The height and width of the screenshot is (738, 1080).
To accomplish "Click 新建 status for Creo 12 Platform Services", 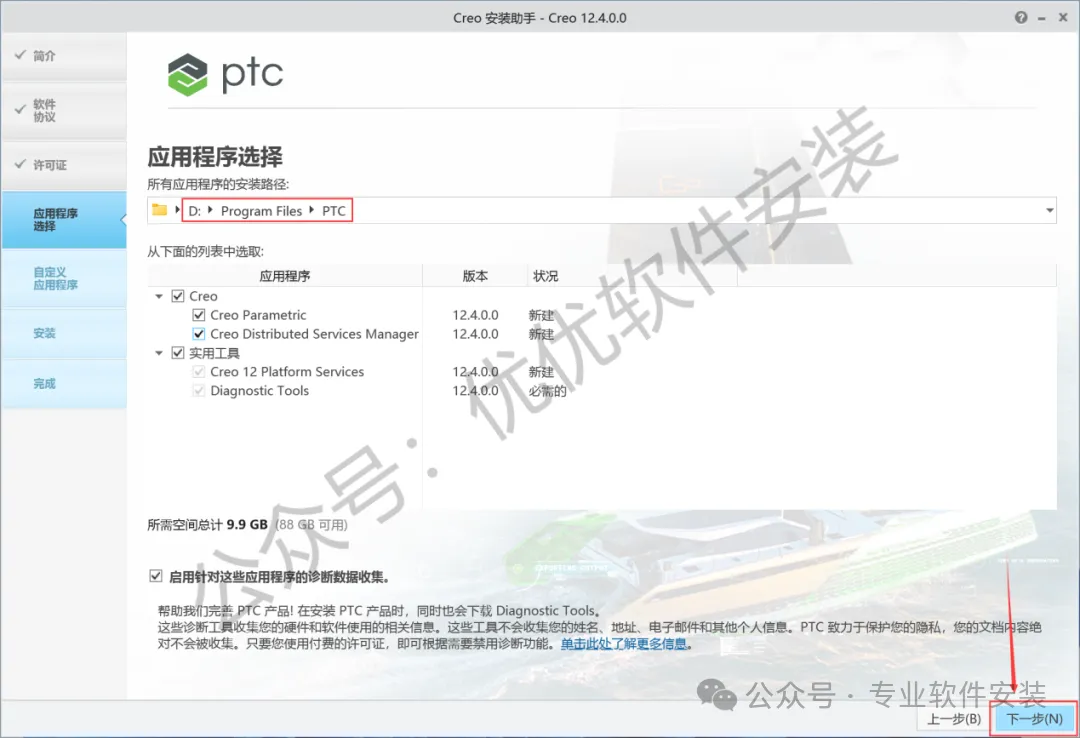I will (x=541, y=371).
